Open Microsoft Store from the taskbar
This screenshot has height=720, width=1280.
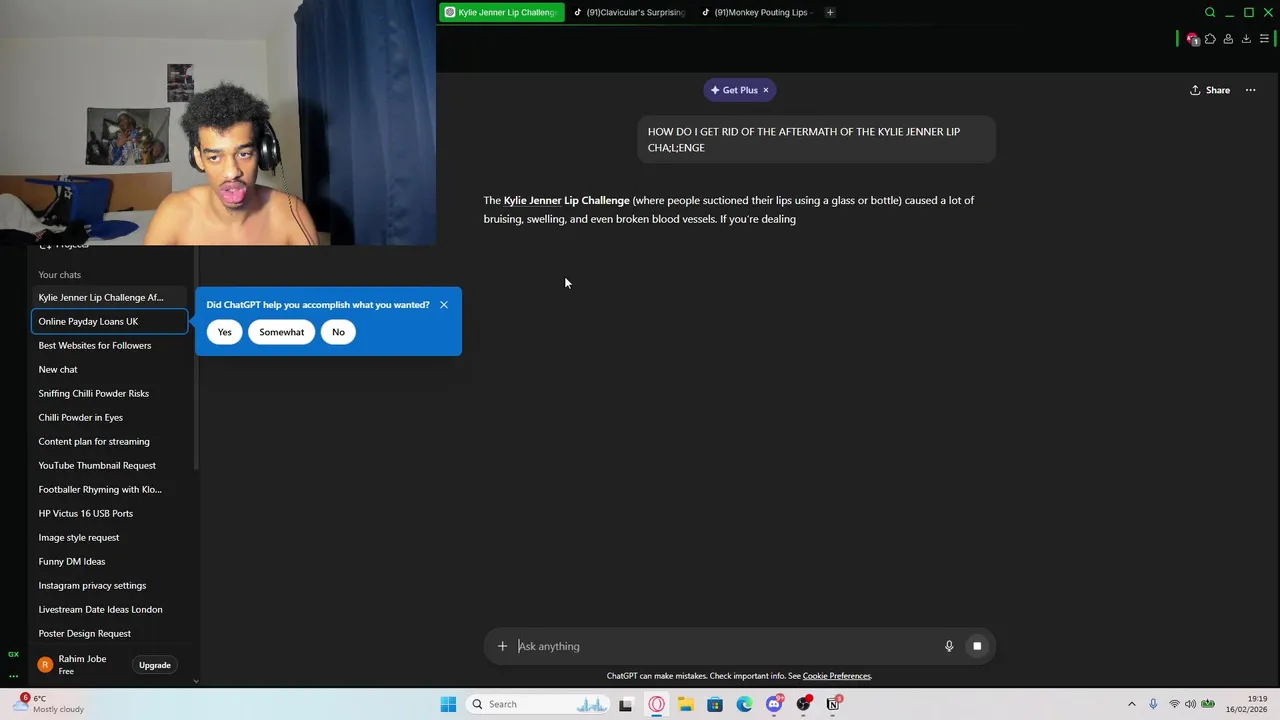click(x=715, y=704)
